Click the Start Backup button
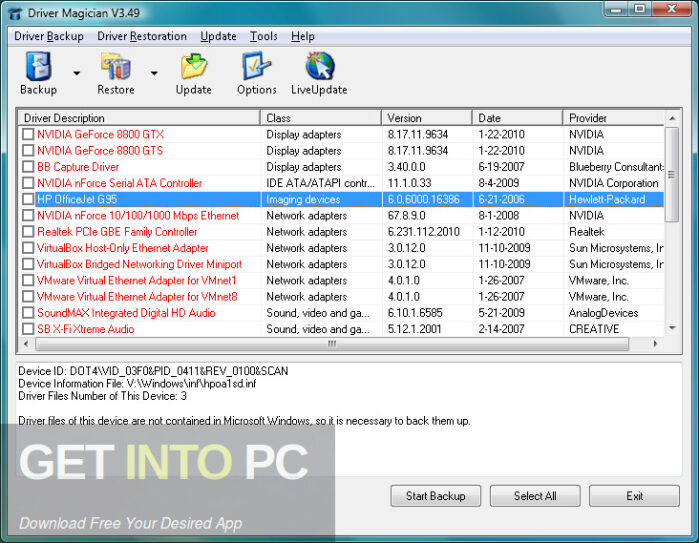 point(436,496)
